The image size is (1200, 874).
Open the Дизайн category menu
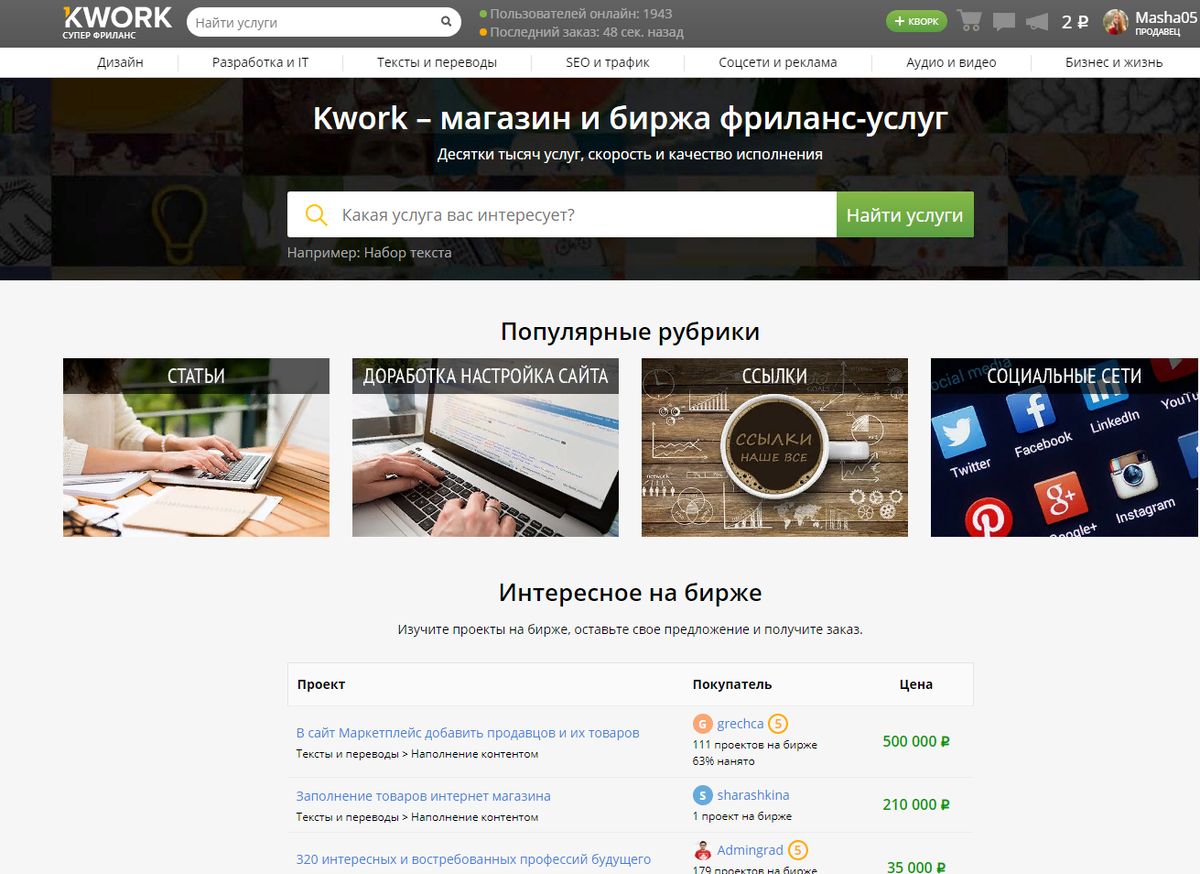pyautogui.click(x=120, y=62)
